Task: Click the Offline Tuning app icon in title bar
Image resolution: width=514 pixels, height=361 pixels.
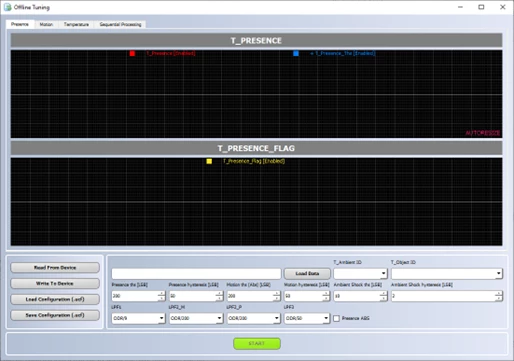Action: coord(7,7)
